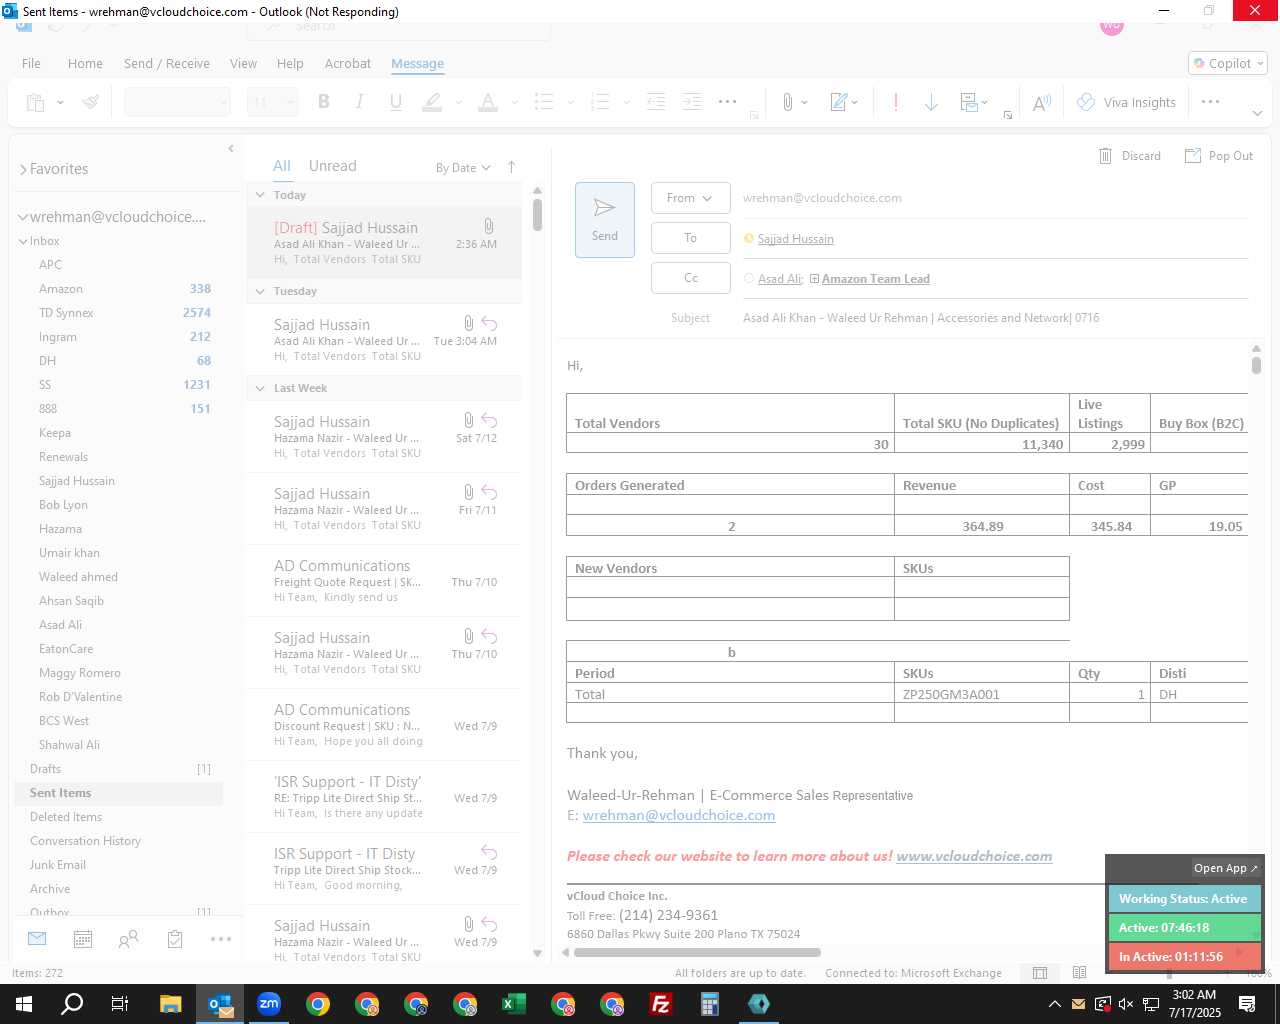This screenshot has height=1024, width=1280.
Task: Open Excel from the taskbar
Action: [x=514, y=1004]
